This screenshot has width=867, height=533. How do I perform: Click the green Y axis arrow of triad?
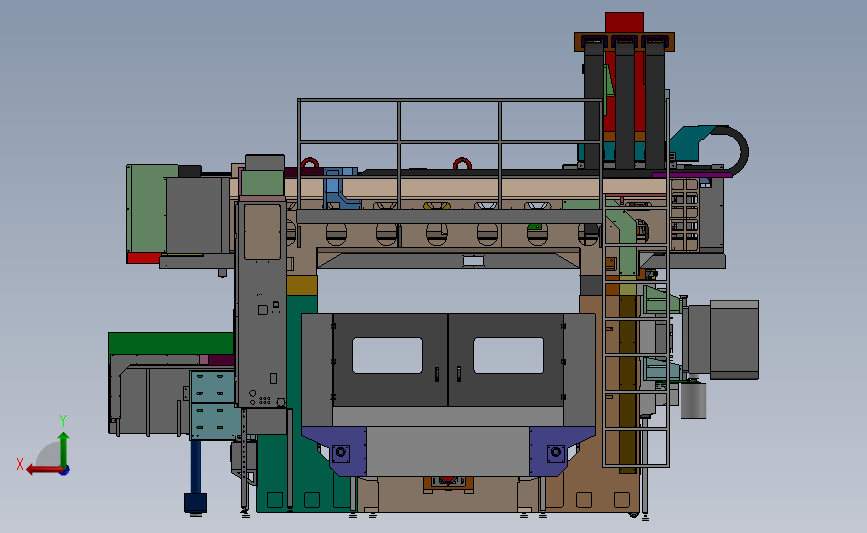(x=64, y=449)
